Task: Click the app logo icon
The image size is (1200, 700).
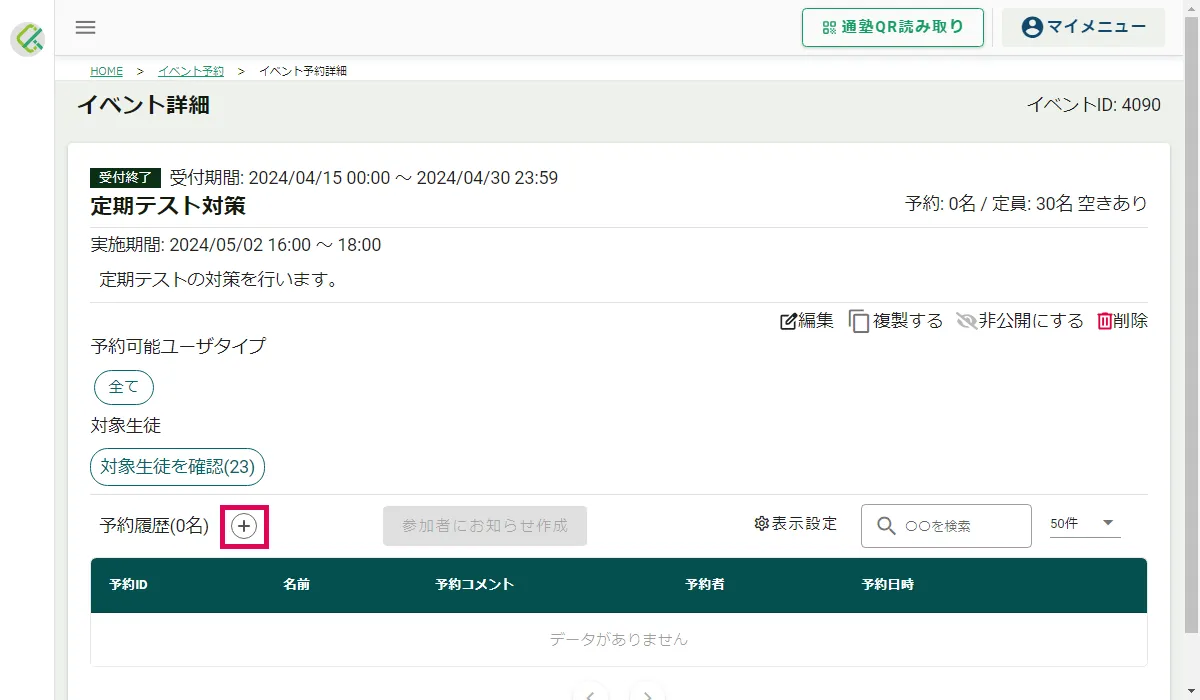Action: coord(28,38)
